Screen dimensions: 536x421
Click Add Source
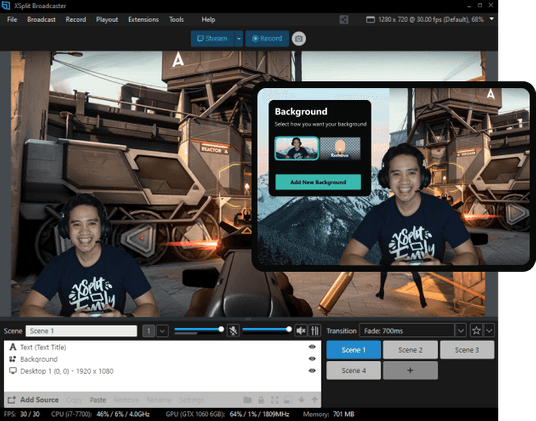(x=33, y=399)
